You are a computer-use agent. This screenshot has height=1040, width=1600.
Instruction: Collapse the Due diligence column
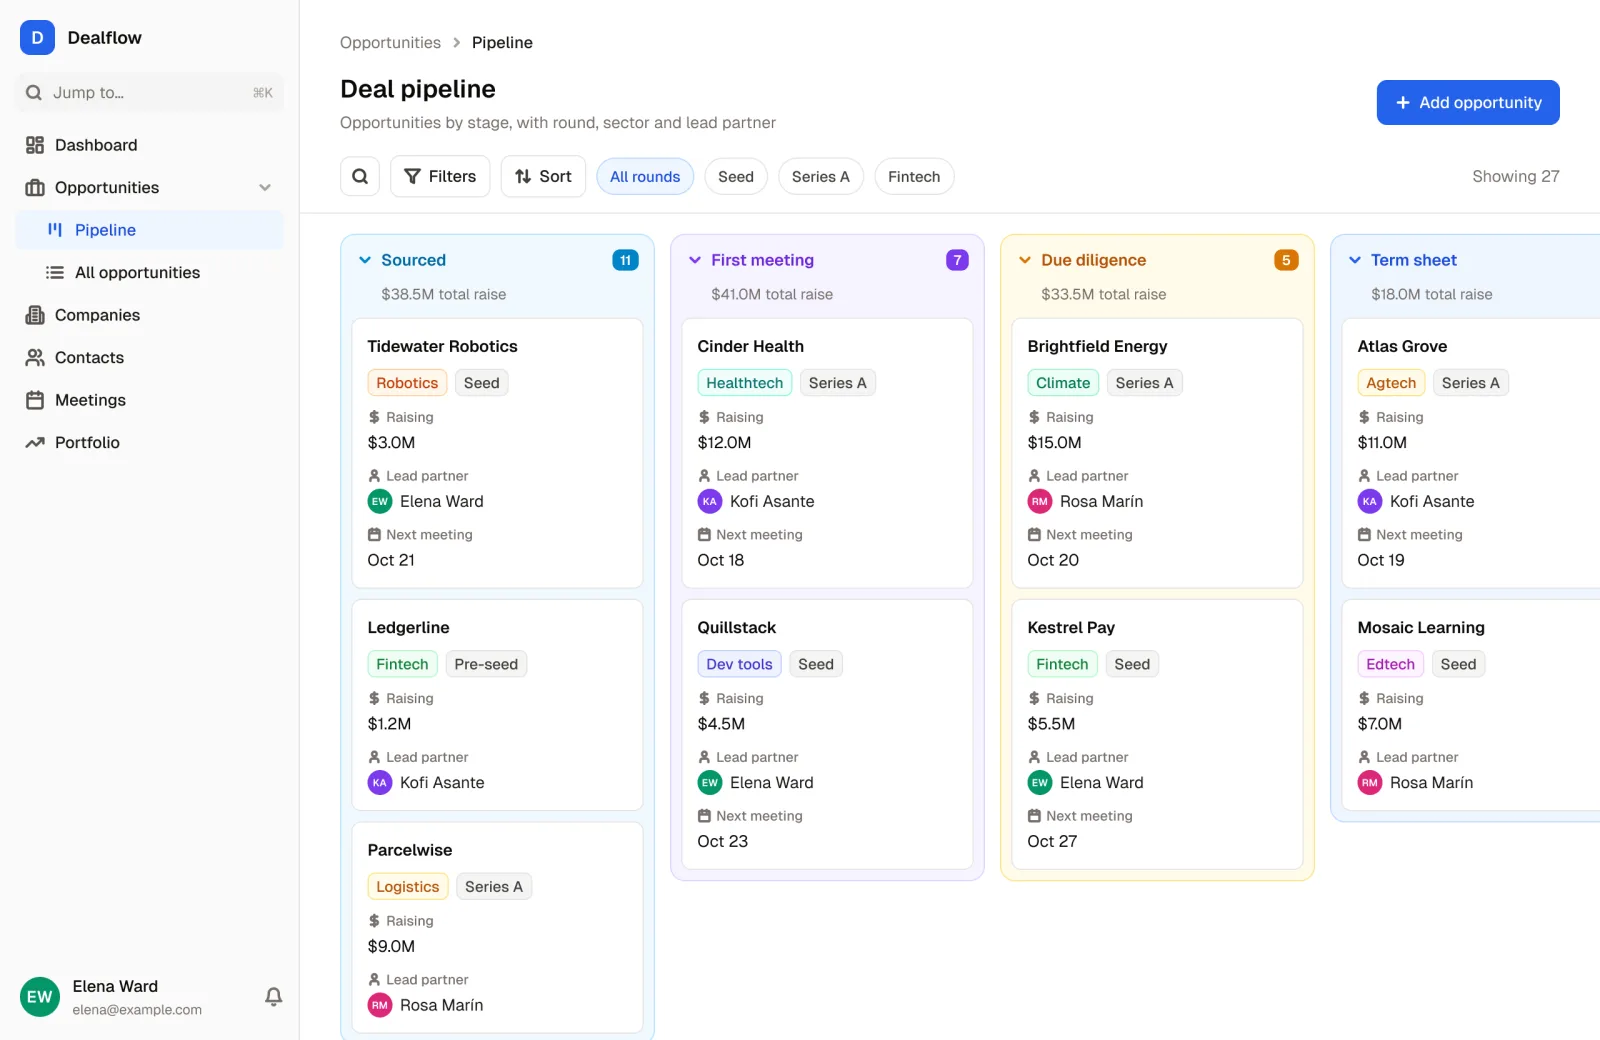(x=1025, y=260)
